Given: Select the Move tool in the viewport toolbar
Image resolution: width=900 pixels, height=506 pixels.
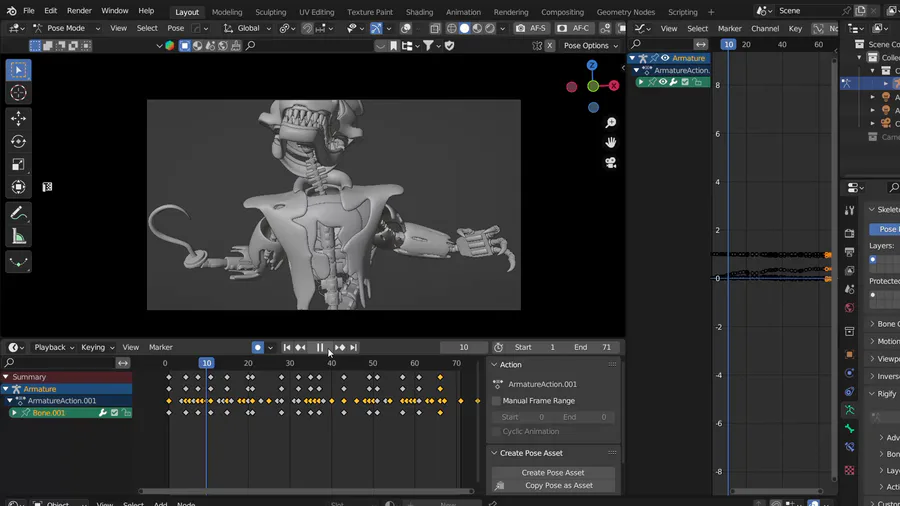Looking at the screenshot, I should [x=18, y=118].
